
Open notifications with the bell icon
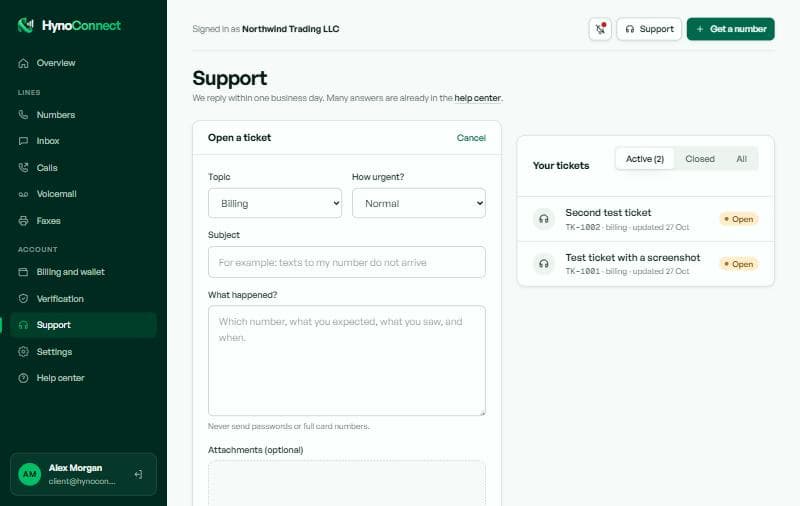(x=600, y=29)
